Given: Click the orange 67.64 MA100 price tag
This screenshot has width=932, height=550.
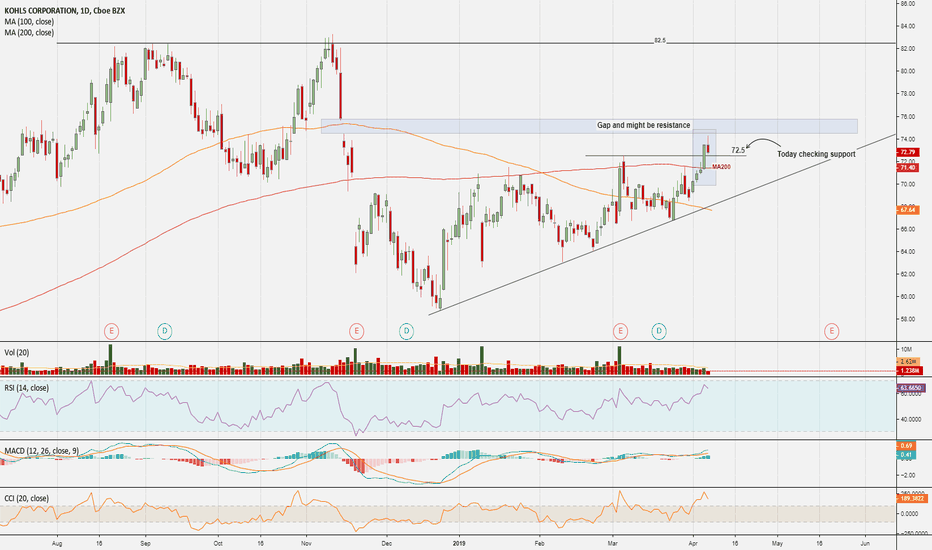Looking at the screenshot, I should tap(909, 210).
